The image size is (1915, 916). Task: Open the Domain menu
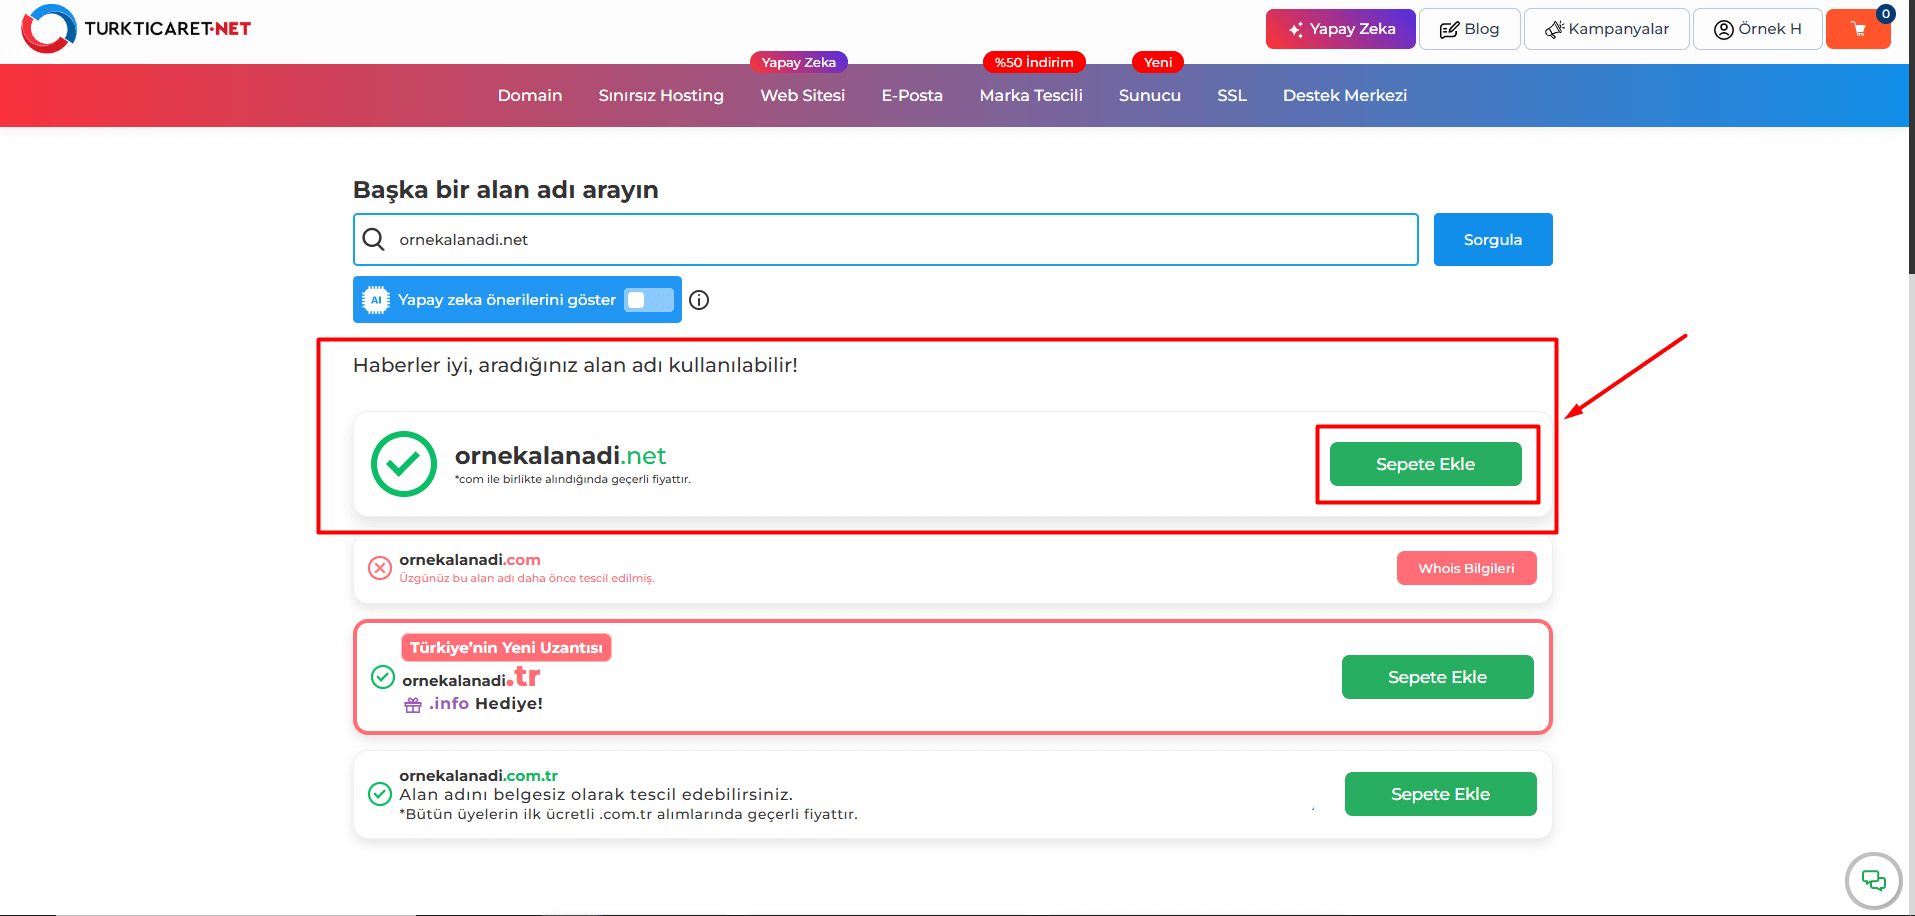[x=530, y=95]
